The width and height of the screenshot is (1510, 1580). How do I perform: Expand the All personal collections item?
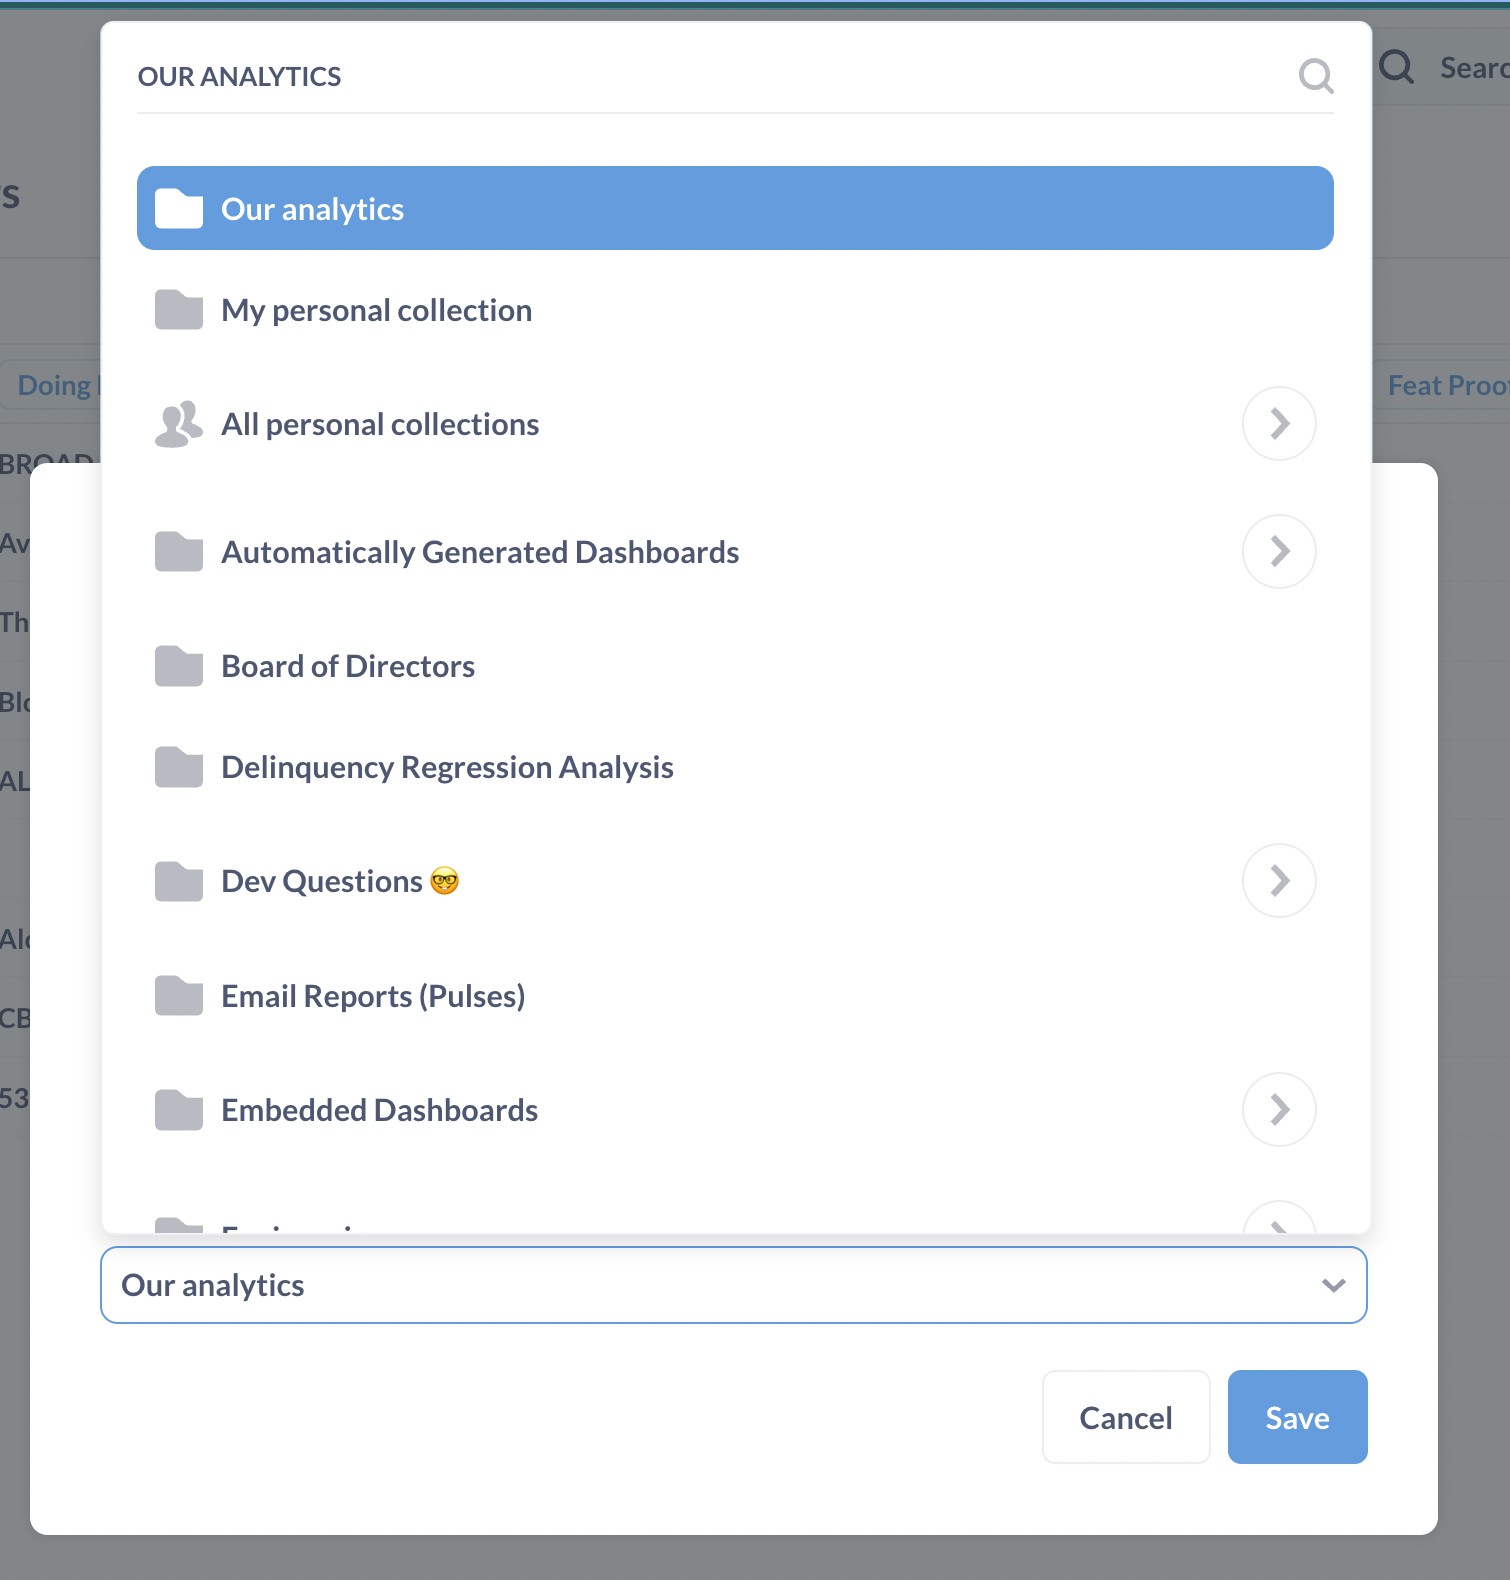pos(1279,423)
